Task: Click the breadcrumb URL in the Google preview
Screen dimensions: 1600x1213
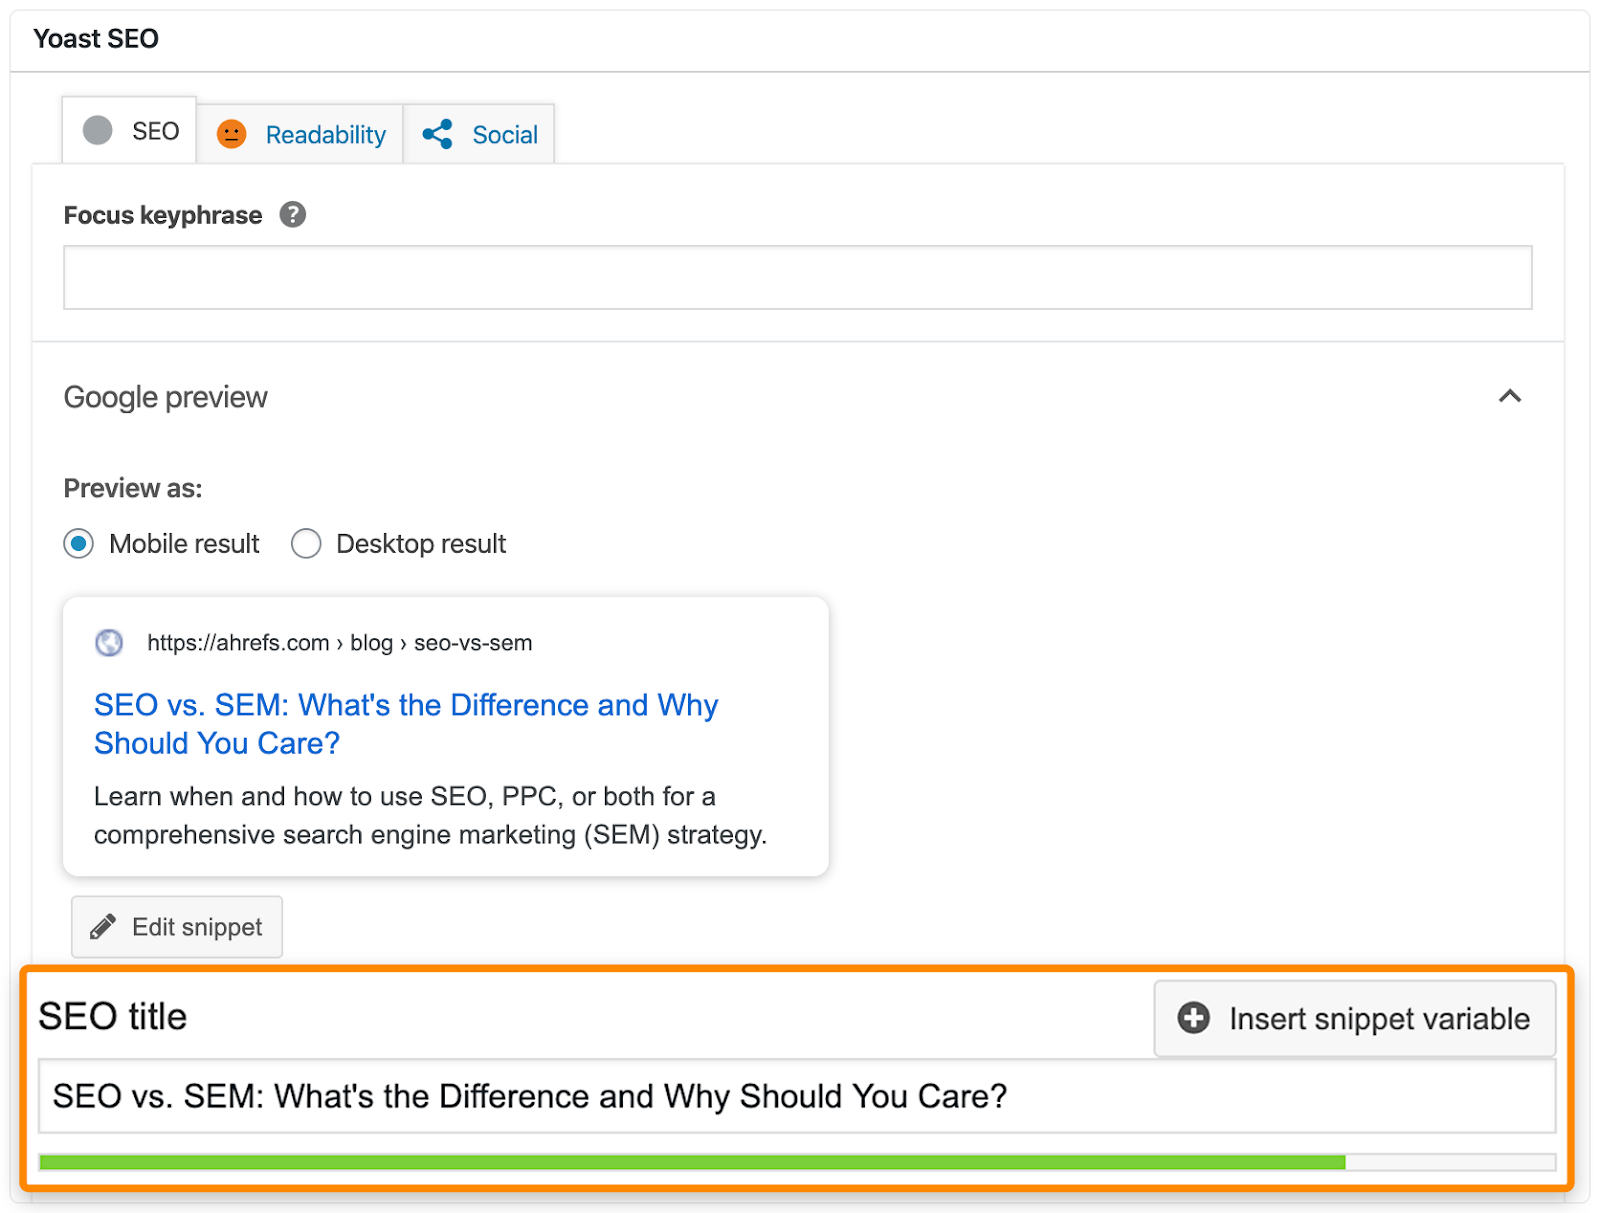Action: click(339, 642)
